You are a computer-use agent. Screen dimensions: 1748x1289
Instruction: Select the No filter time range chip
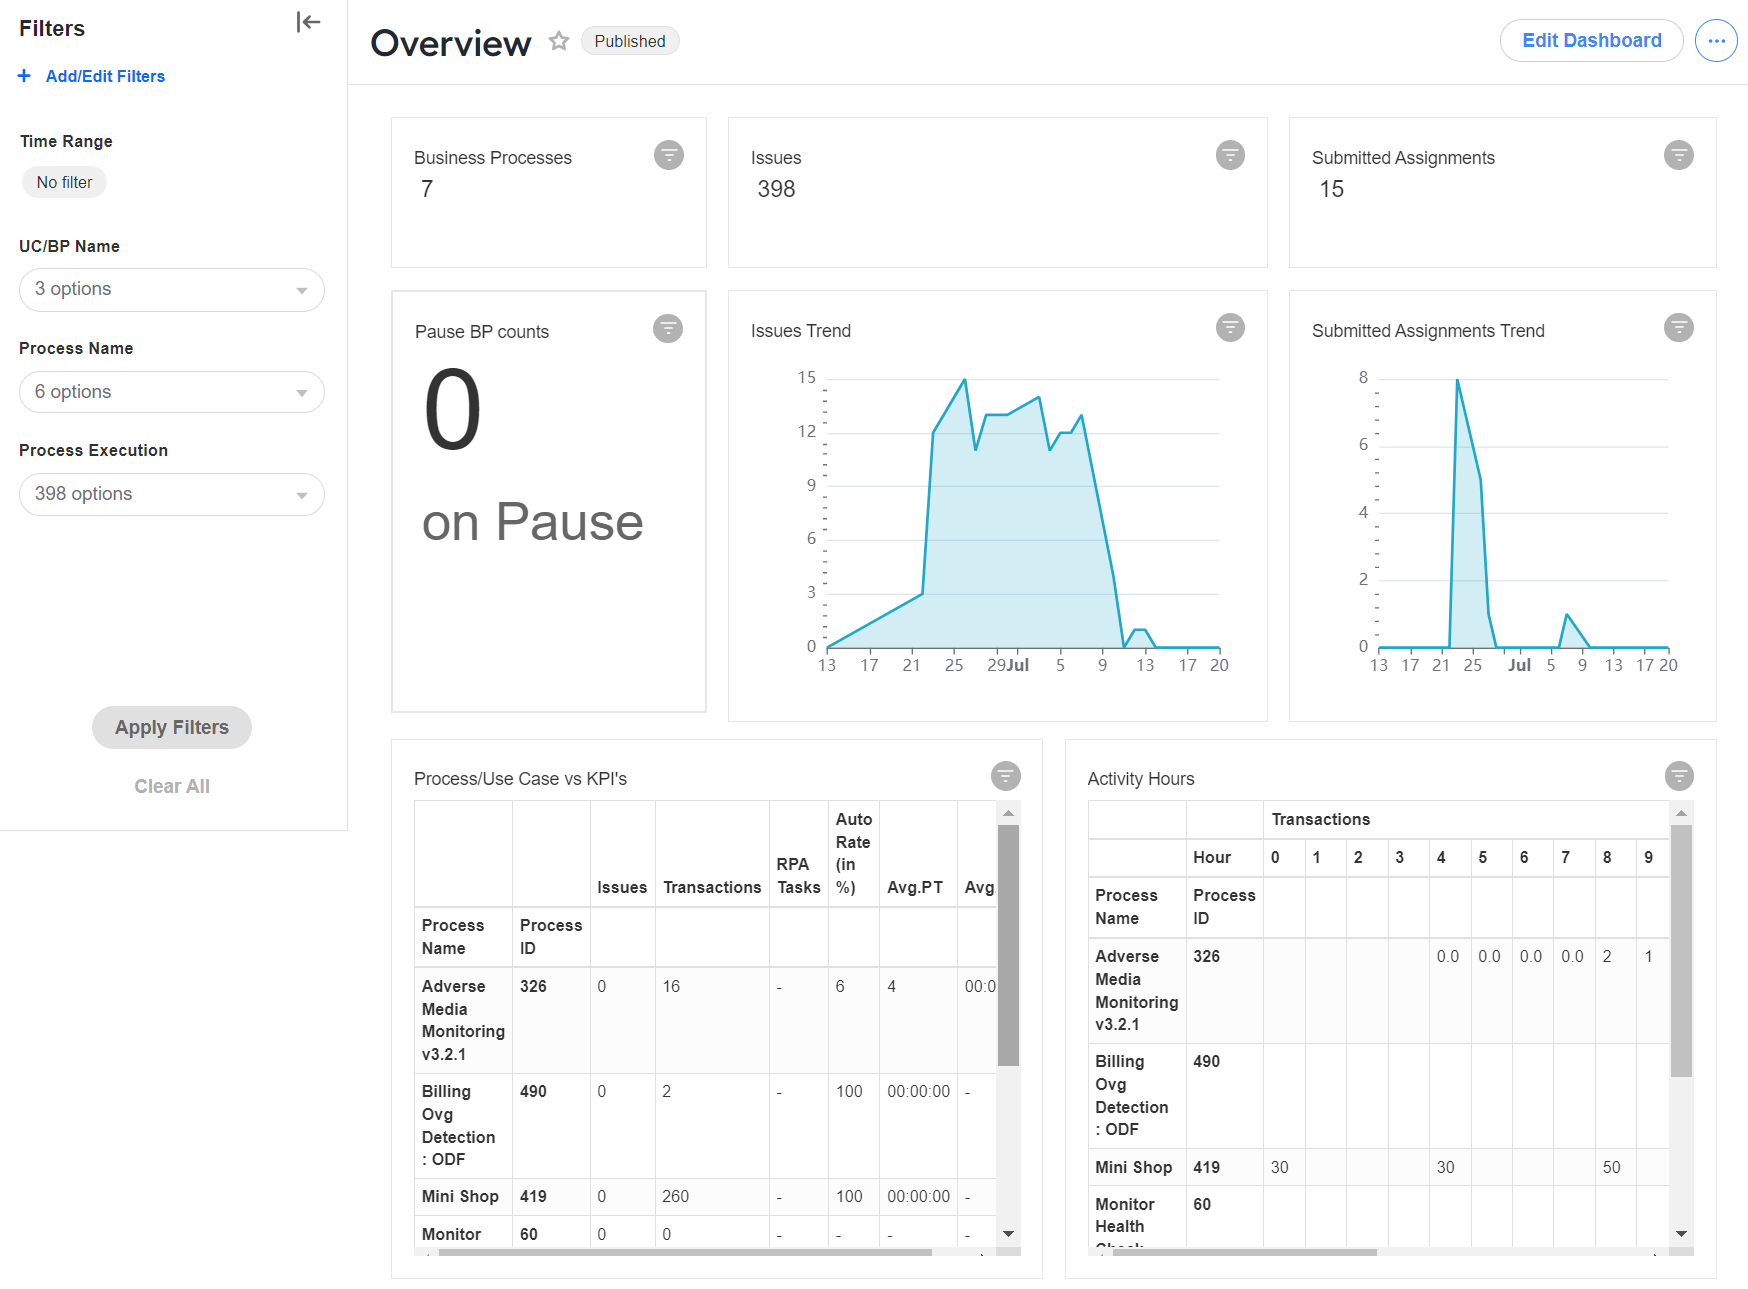point(64,182)
